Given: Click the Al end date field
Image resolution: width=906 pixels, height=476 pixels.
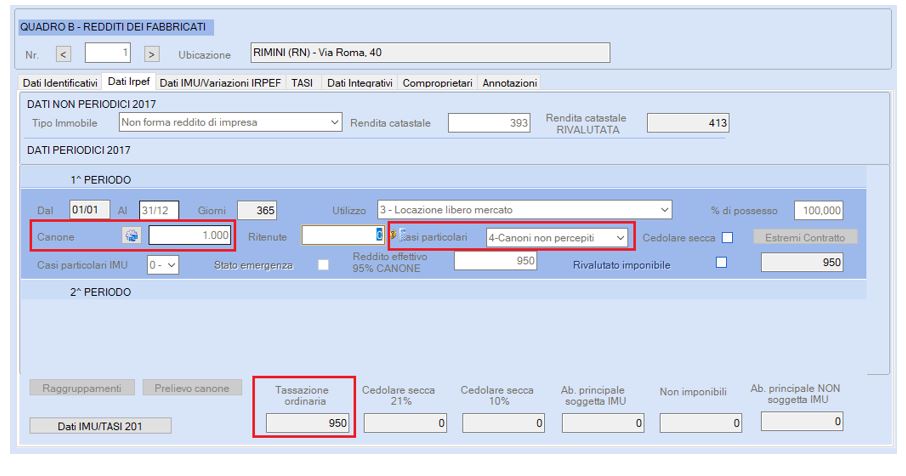Looking at the screenshot, I should point(158,210).
